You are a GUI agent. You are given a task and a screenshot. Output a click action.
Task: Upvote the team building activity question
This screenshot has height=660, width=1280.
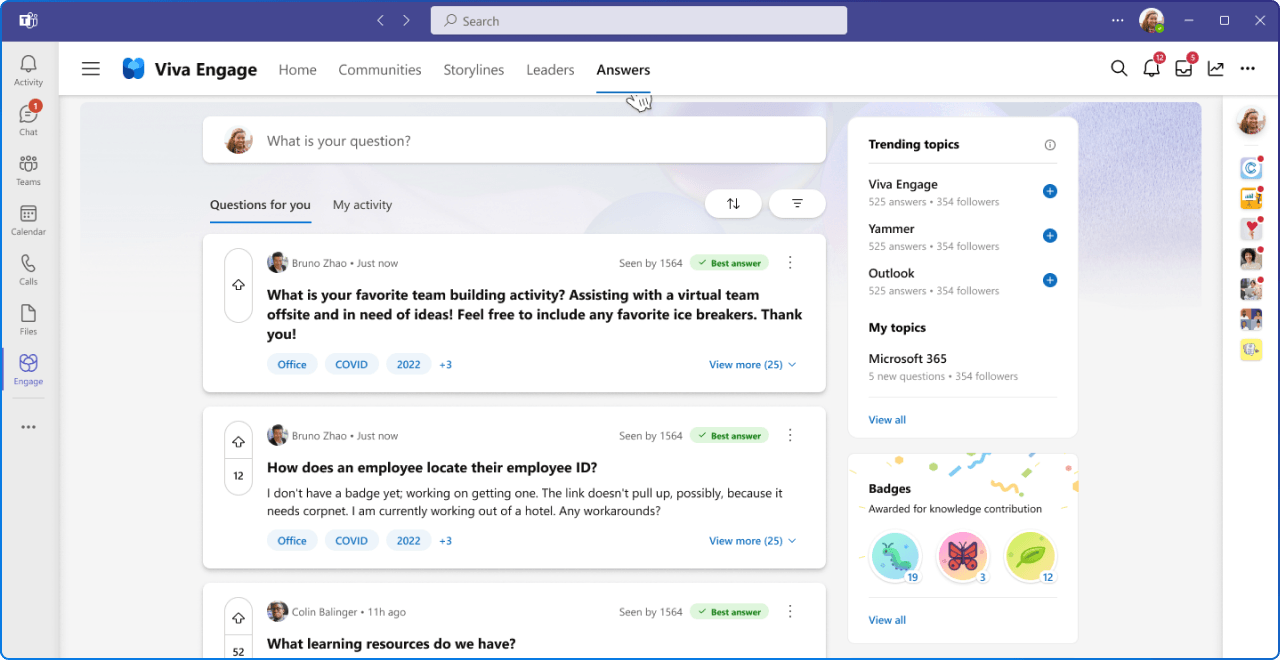point(238,285)
